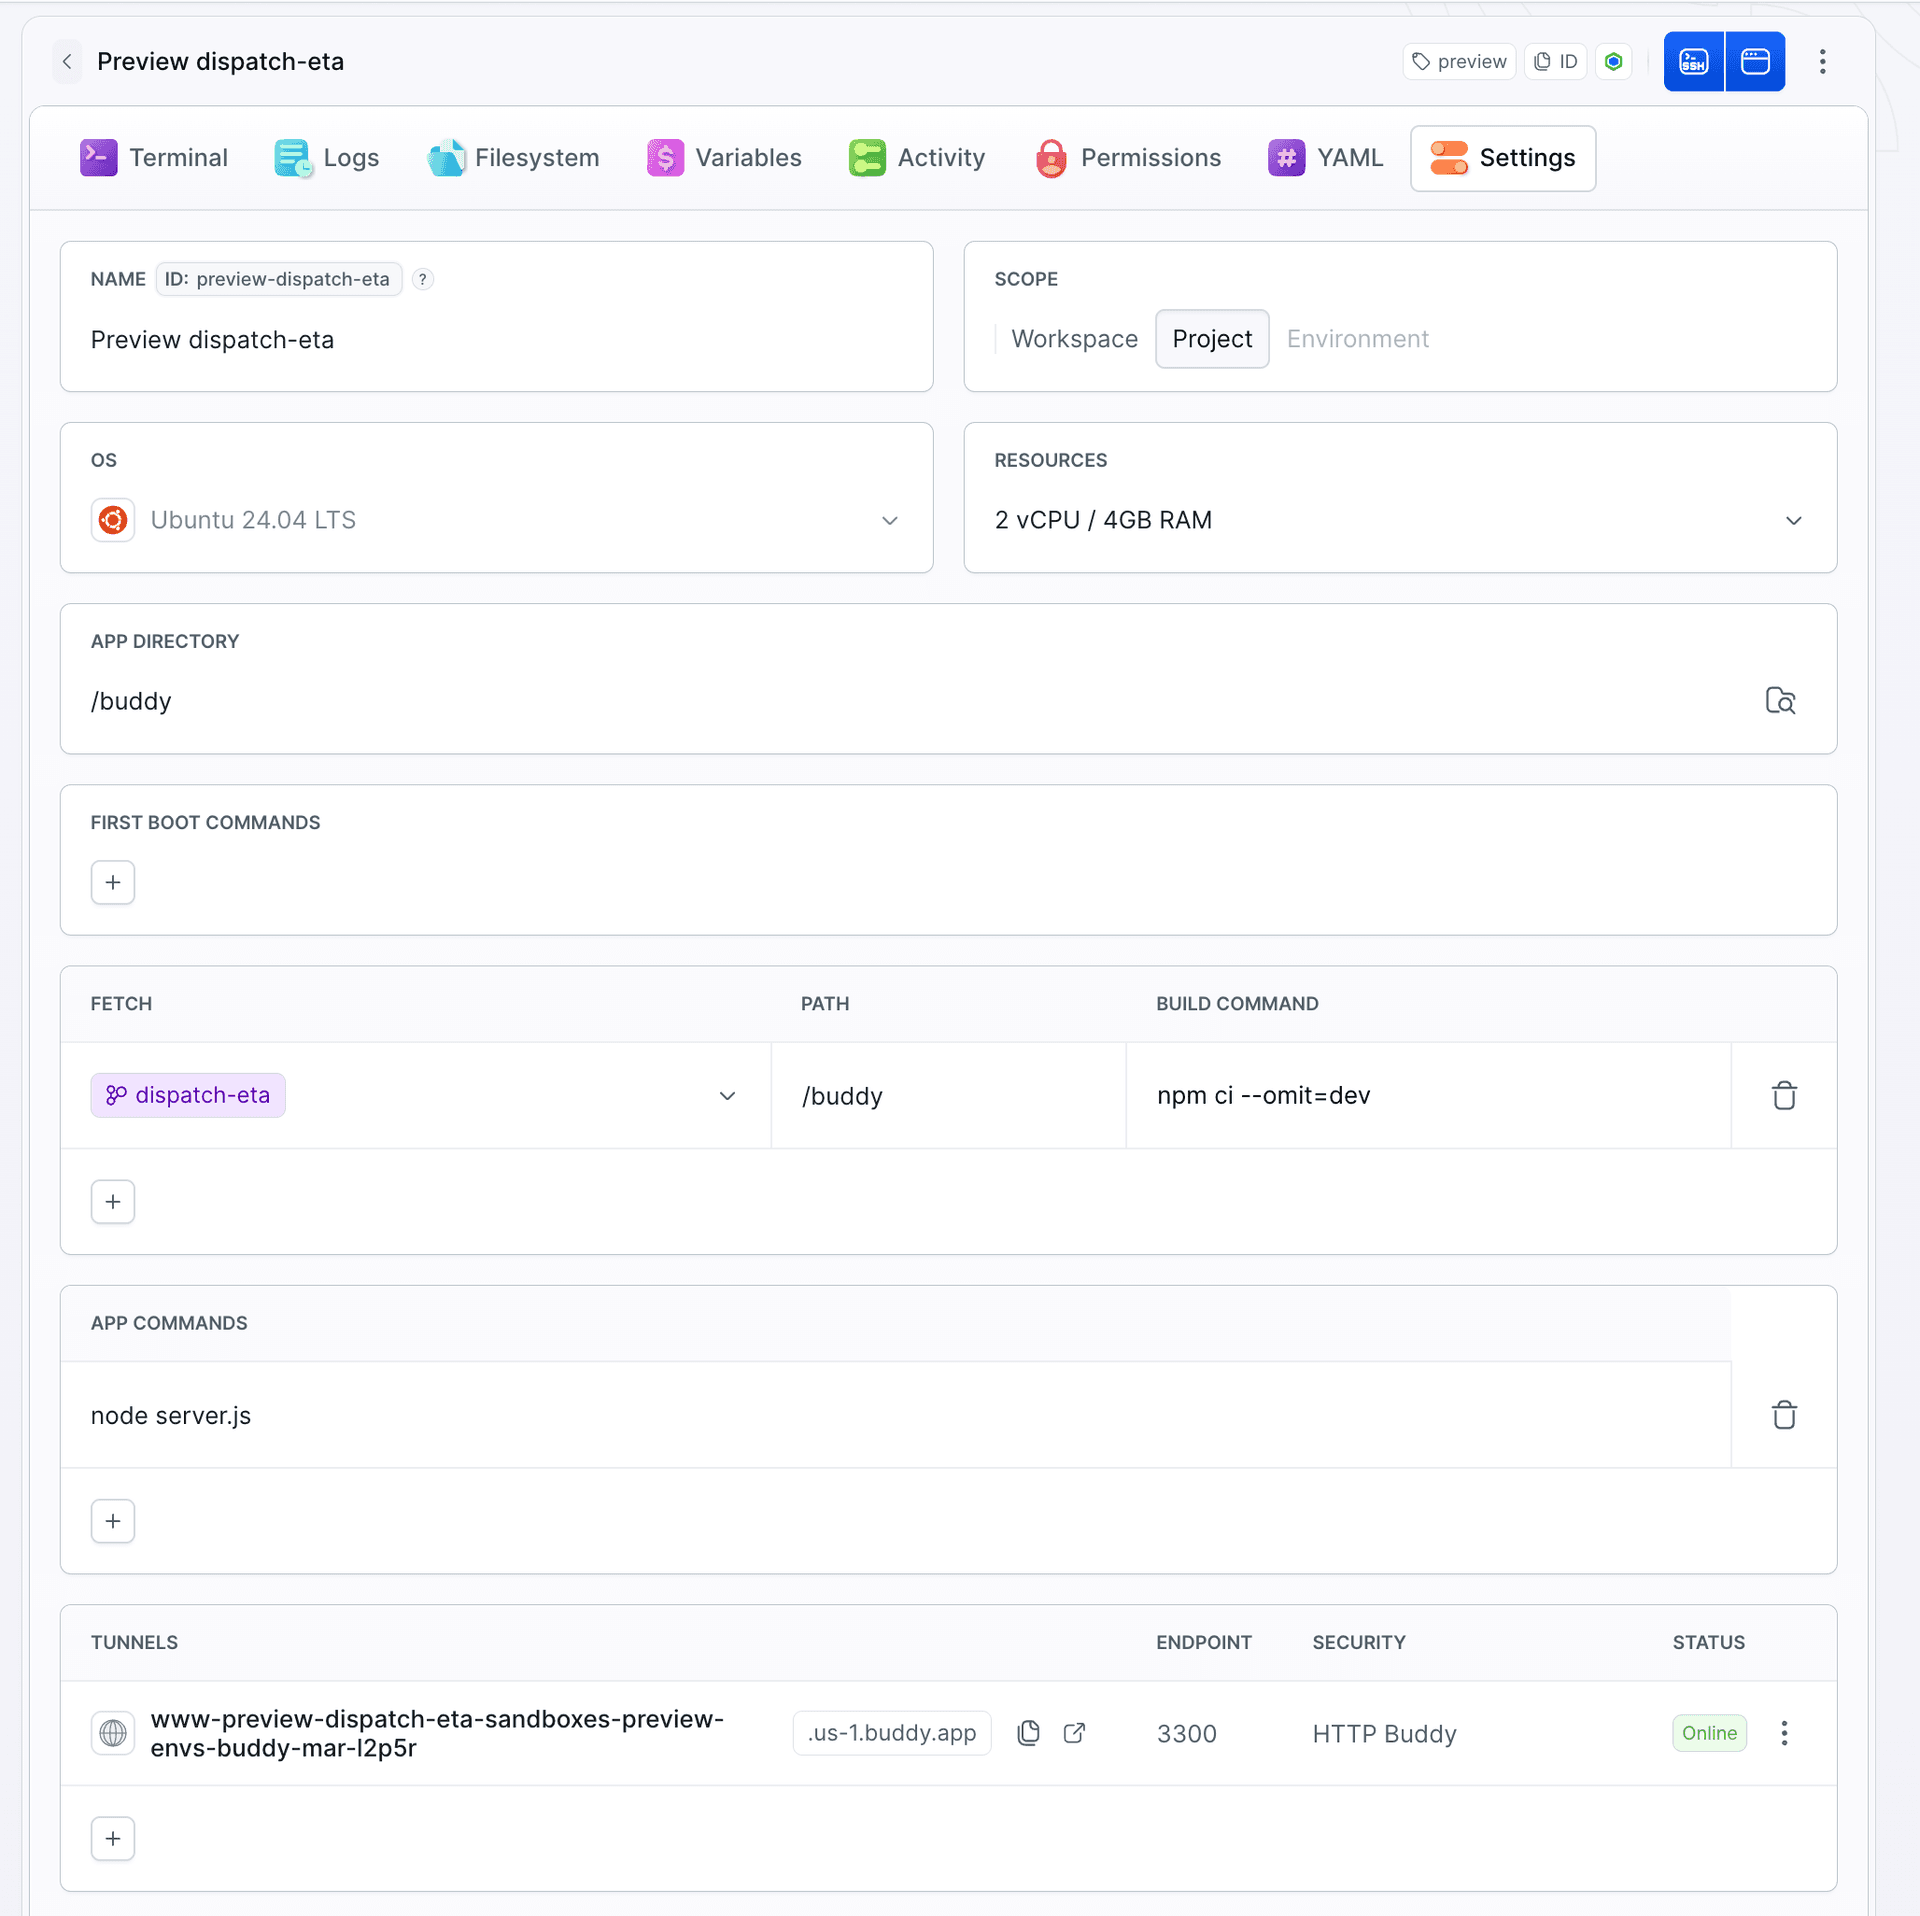
Task: Delete the dispatch-eta fetch row
Action: (1784, 1096)
